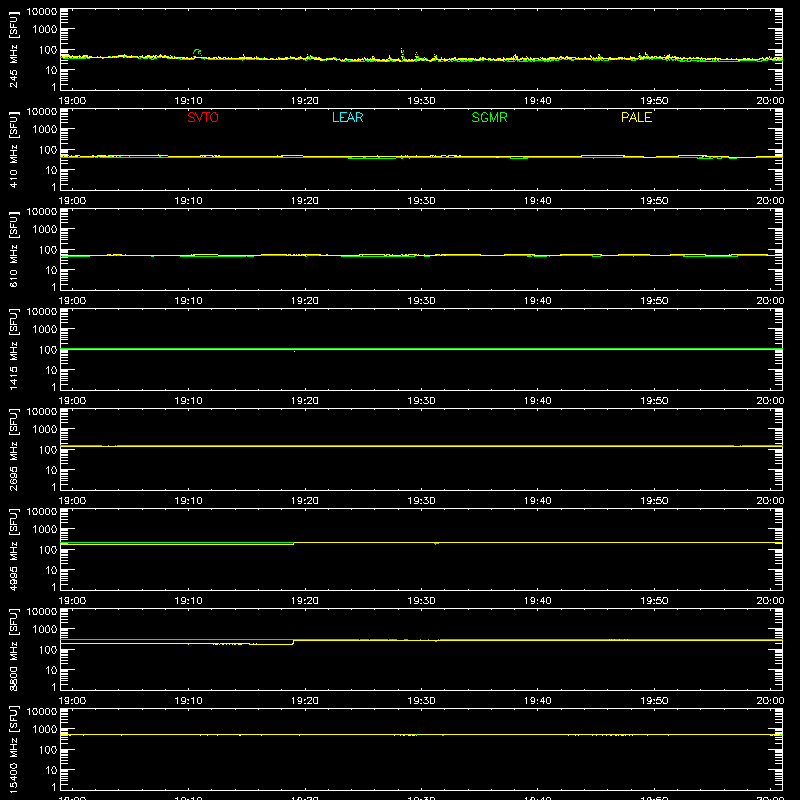The image size is (800, 800).
Task: Click the 19:20 time label of the 1415 MHz plot
Action: [305, 401]
